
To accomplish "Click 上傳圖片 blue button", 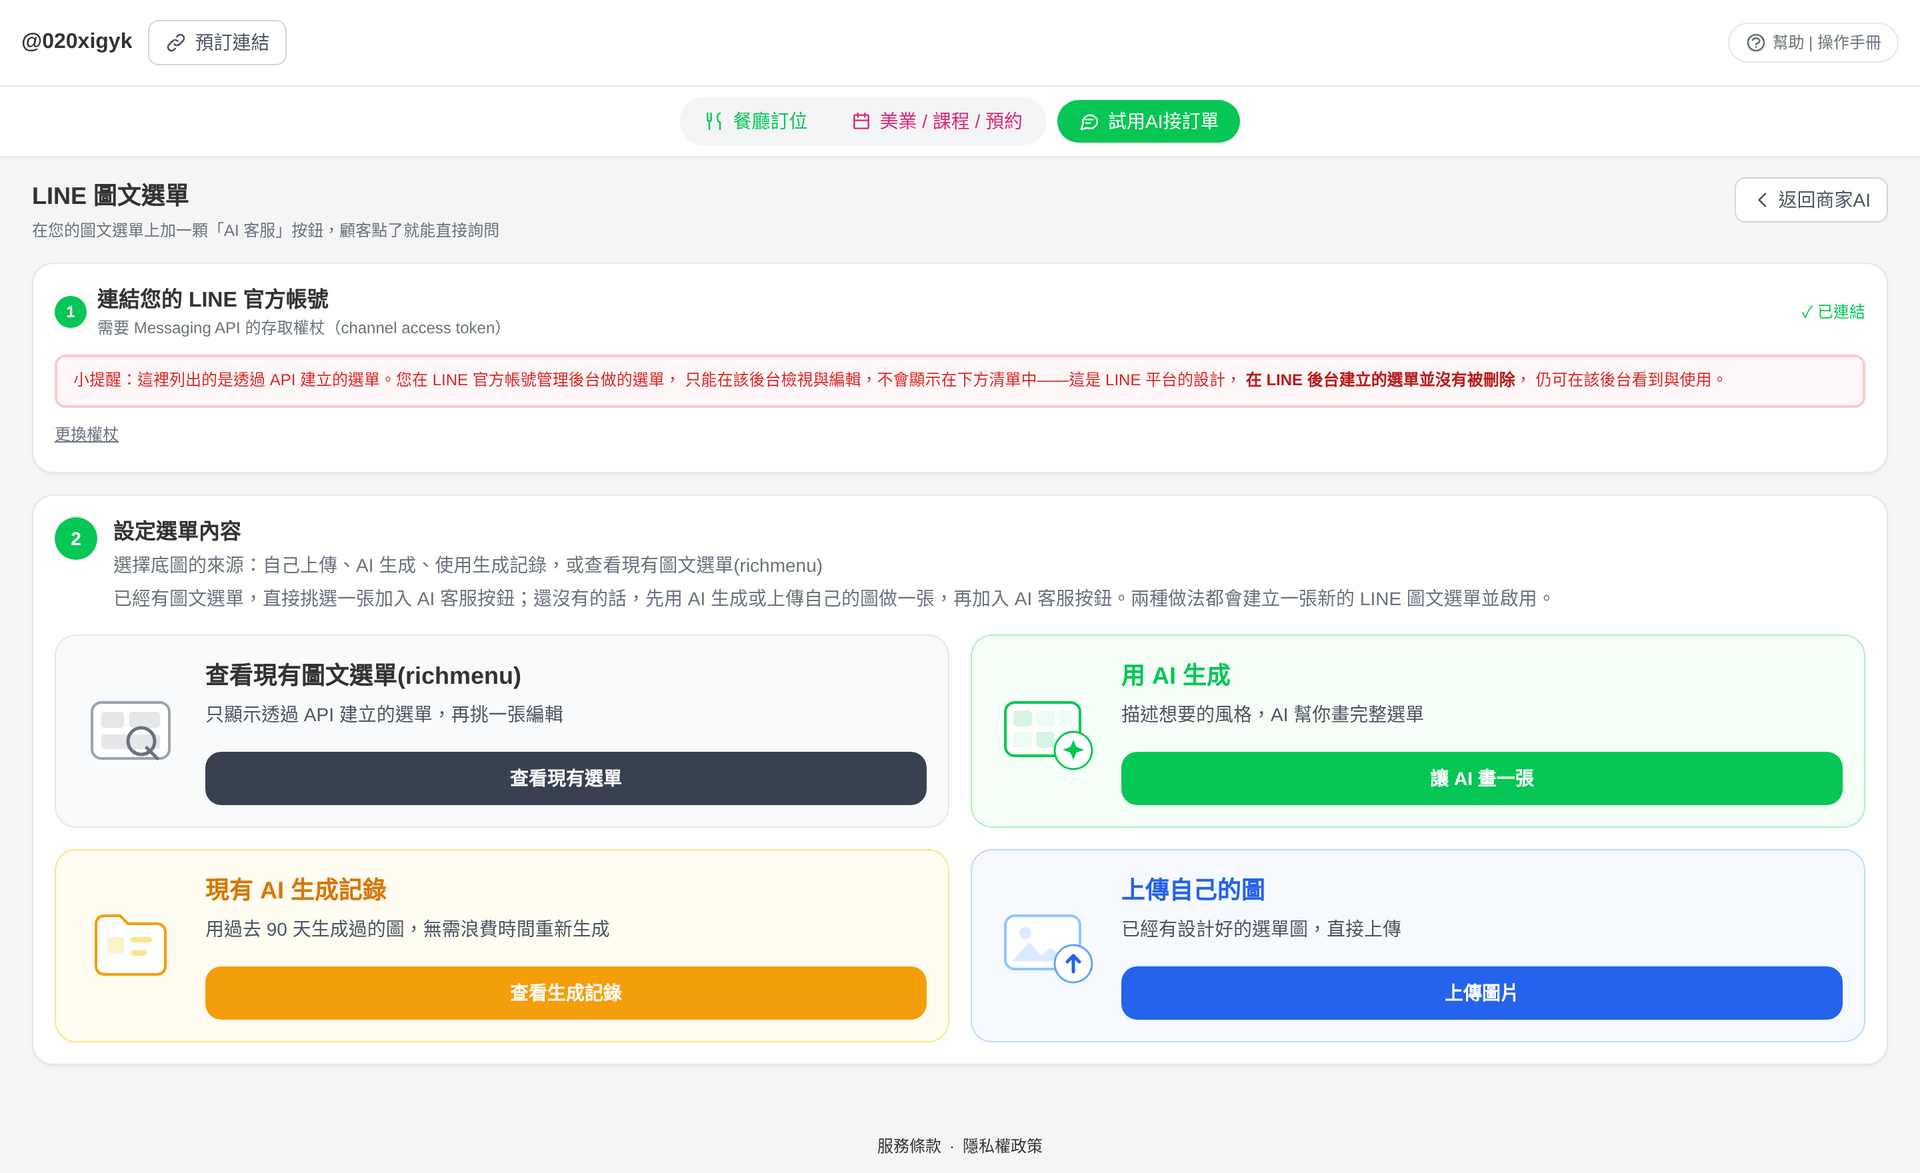I will coord(1481,993).
